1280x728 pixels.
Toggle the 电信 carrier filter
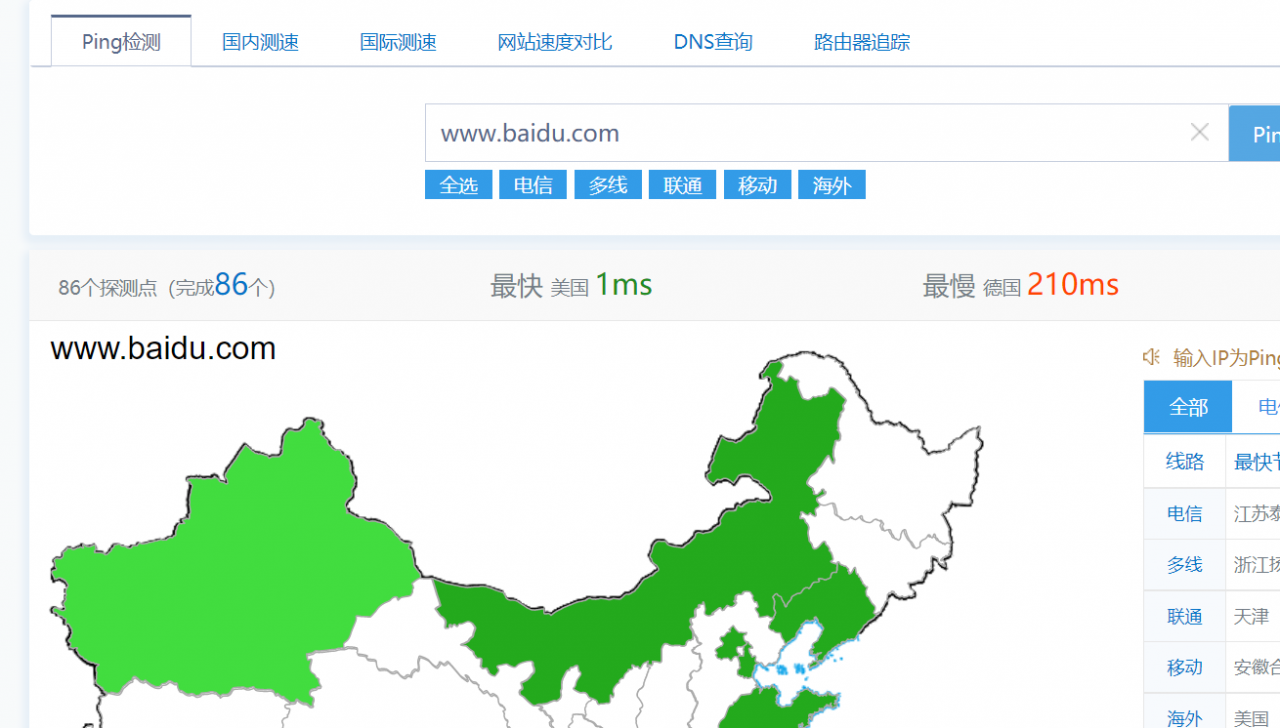532,184
